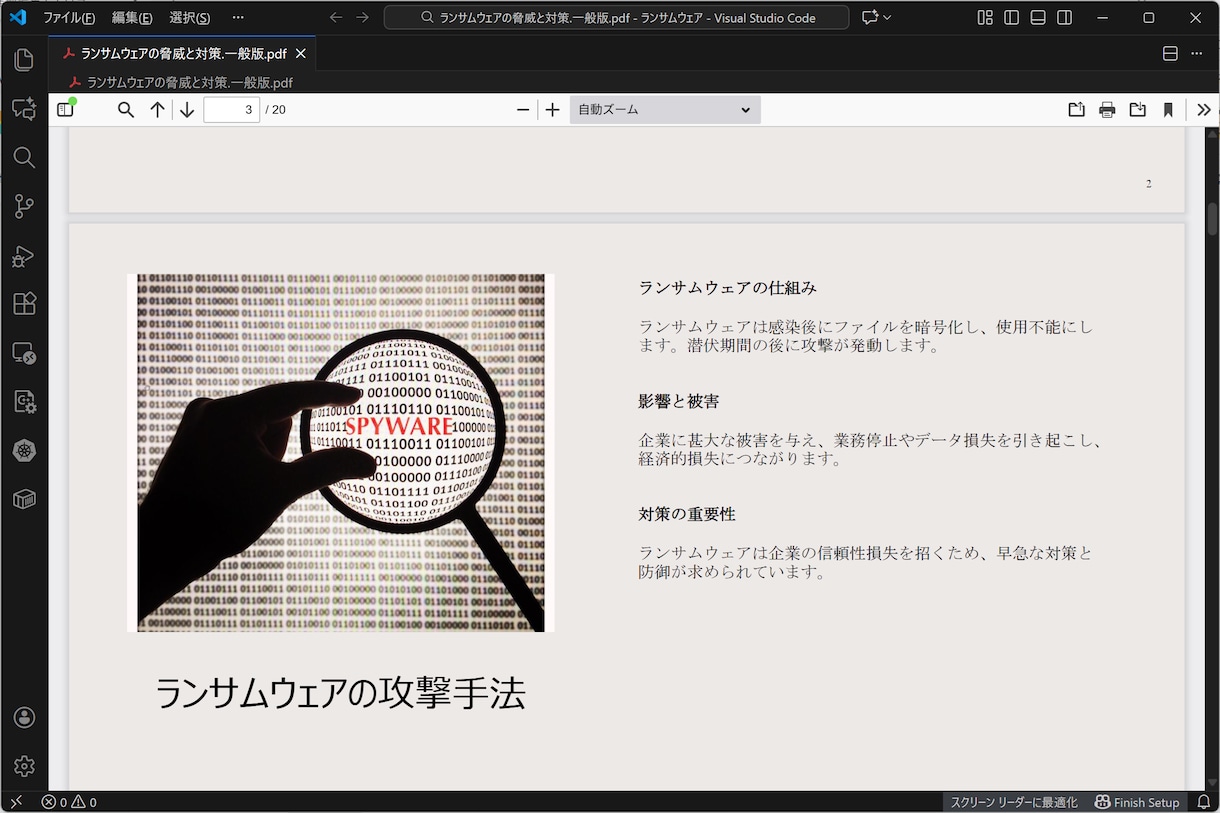1220x813 pixels.
Task: Click the heading 対策の重要性
Action: click(687, 514)
